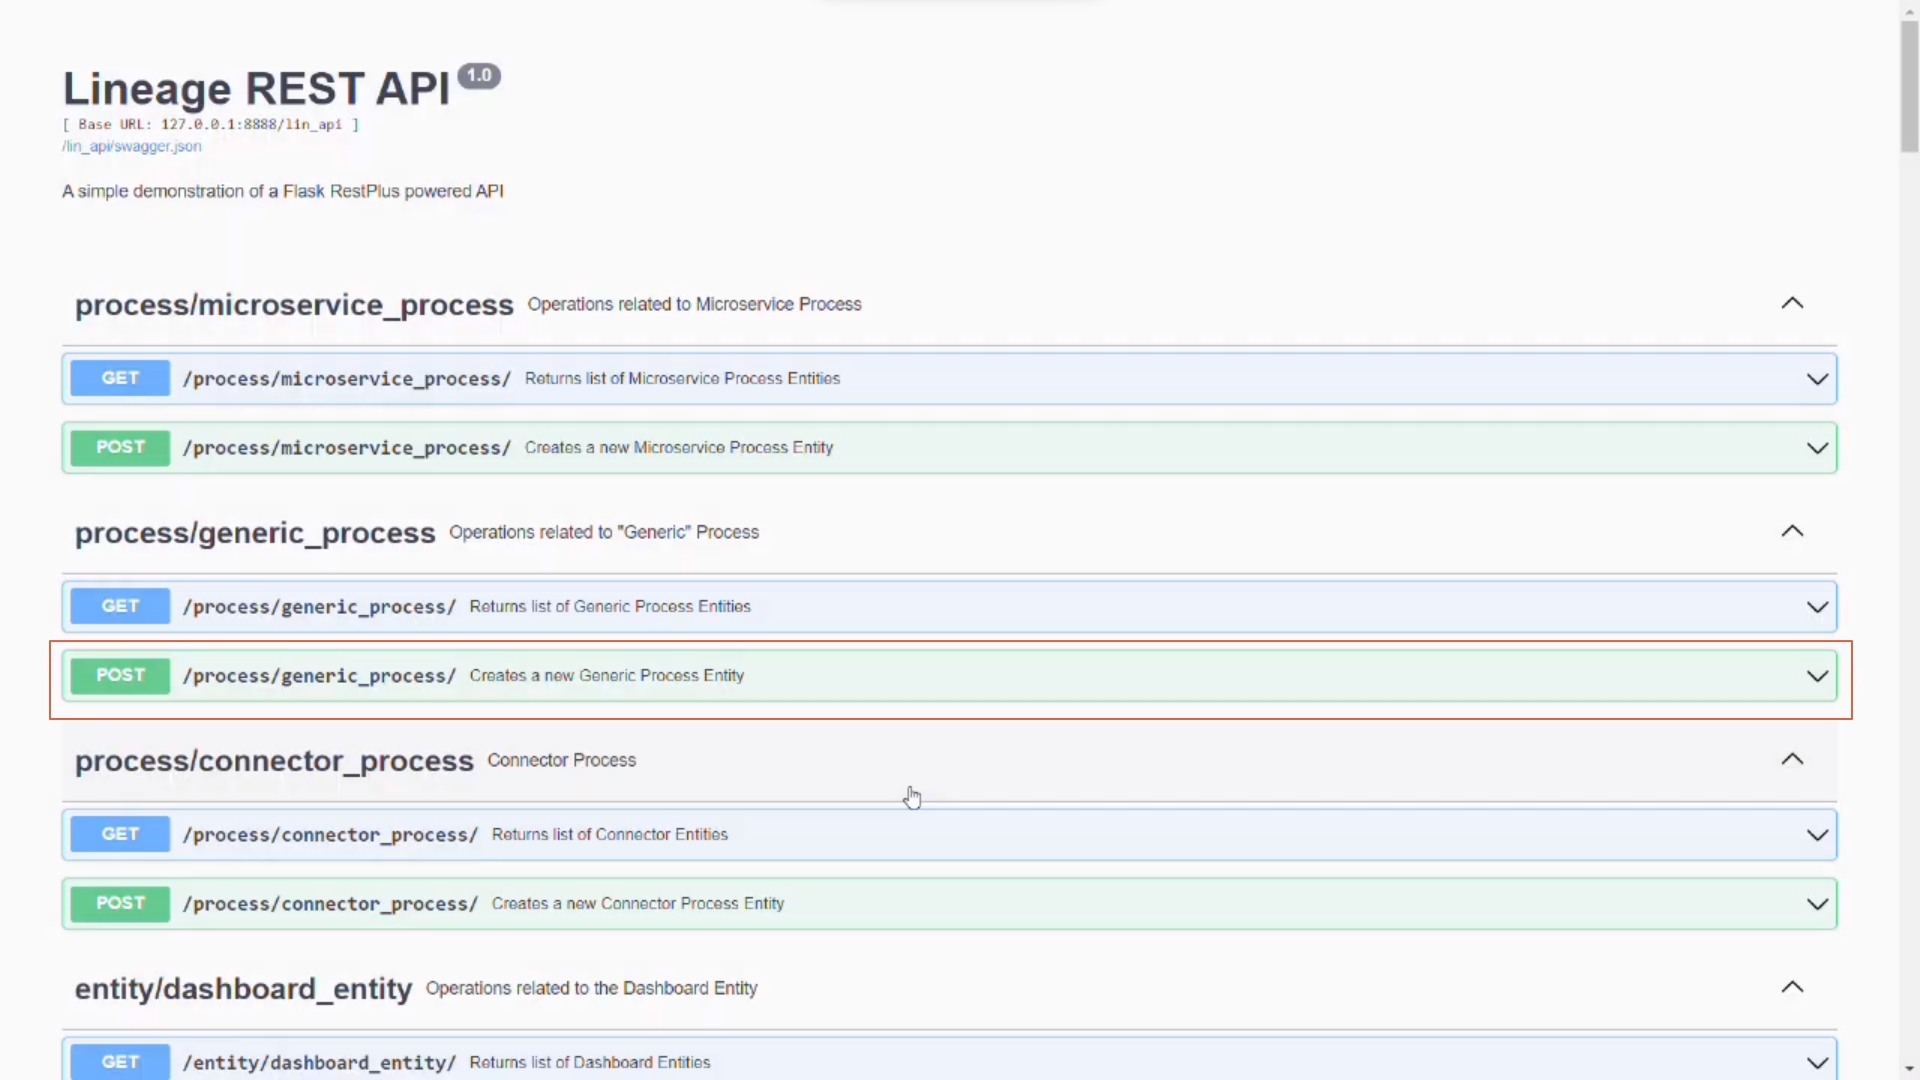This screenshot has height=1080, width=1920.
Task: Select the process/generic_process tag heading
Action: pyautogui.click(x=255, y=533)
